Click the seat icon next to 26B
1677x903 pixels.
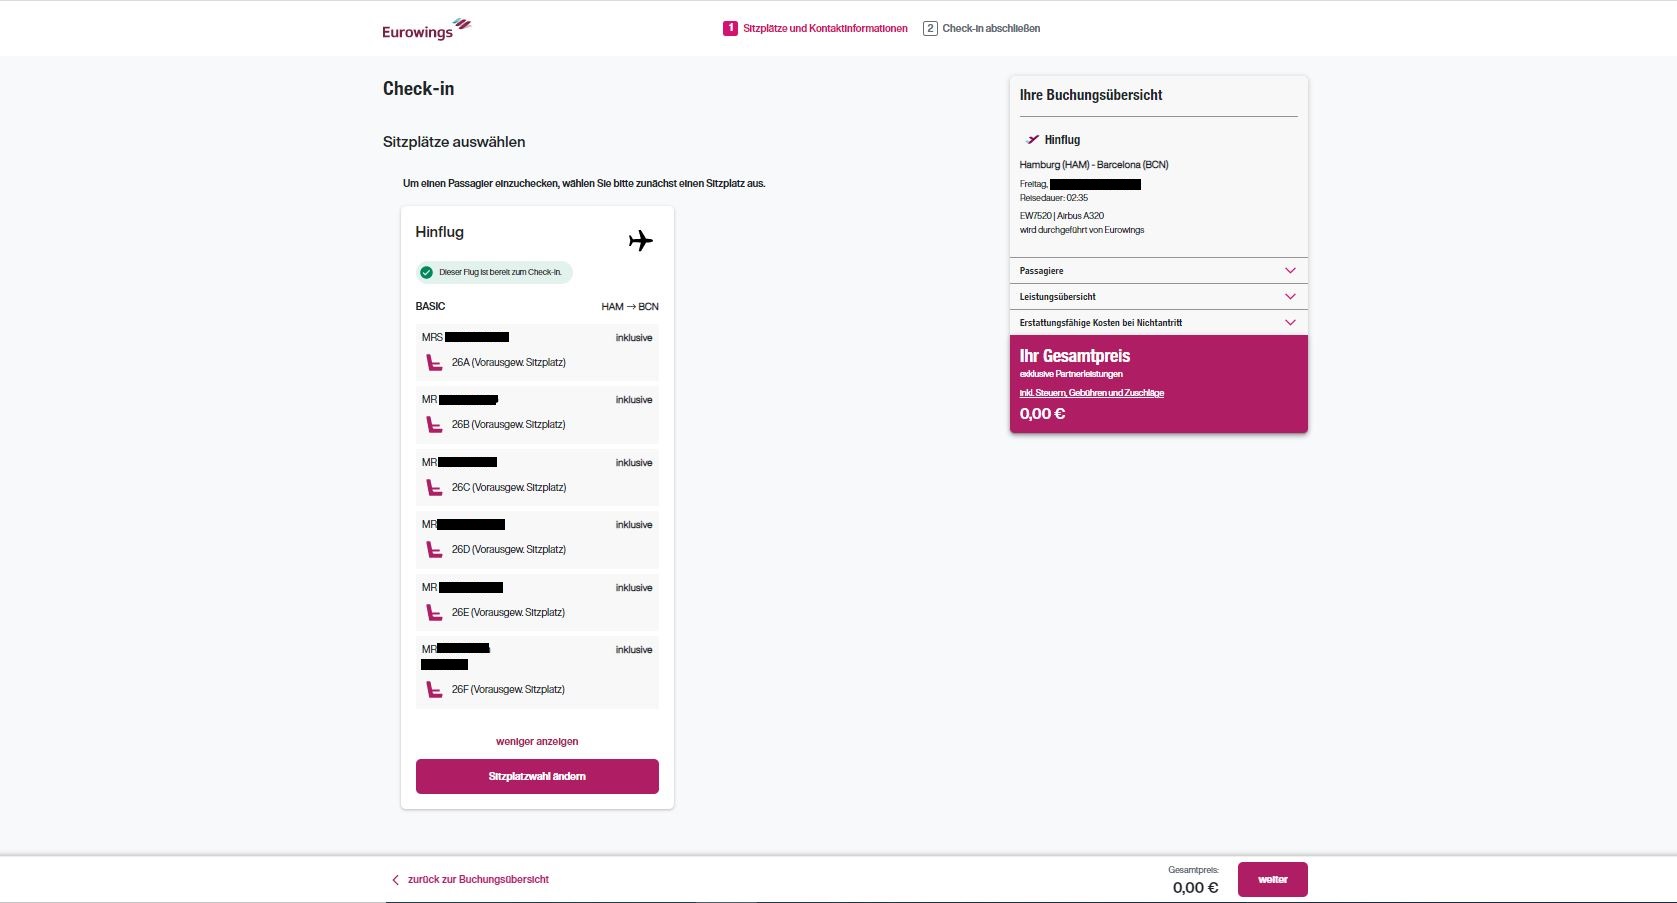pos(434,425)
